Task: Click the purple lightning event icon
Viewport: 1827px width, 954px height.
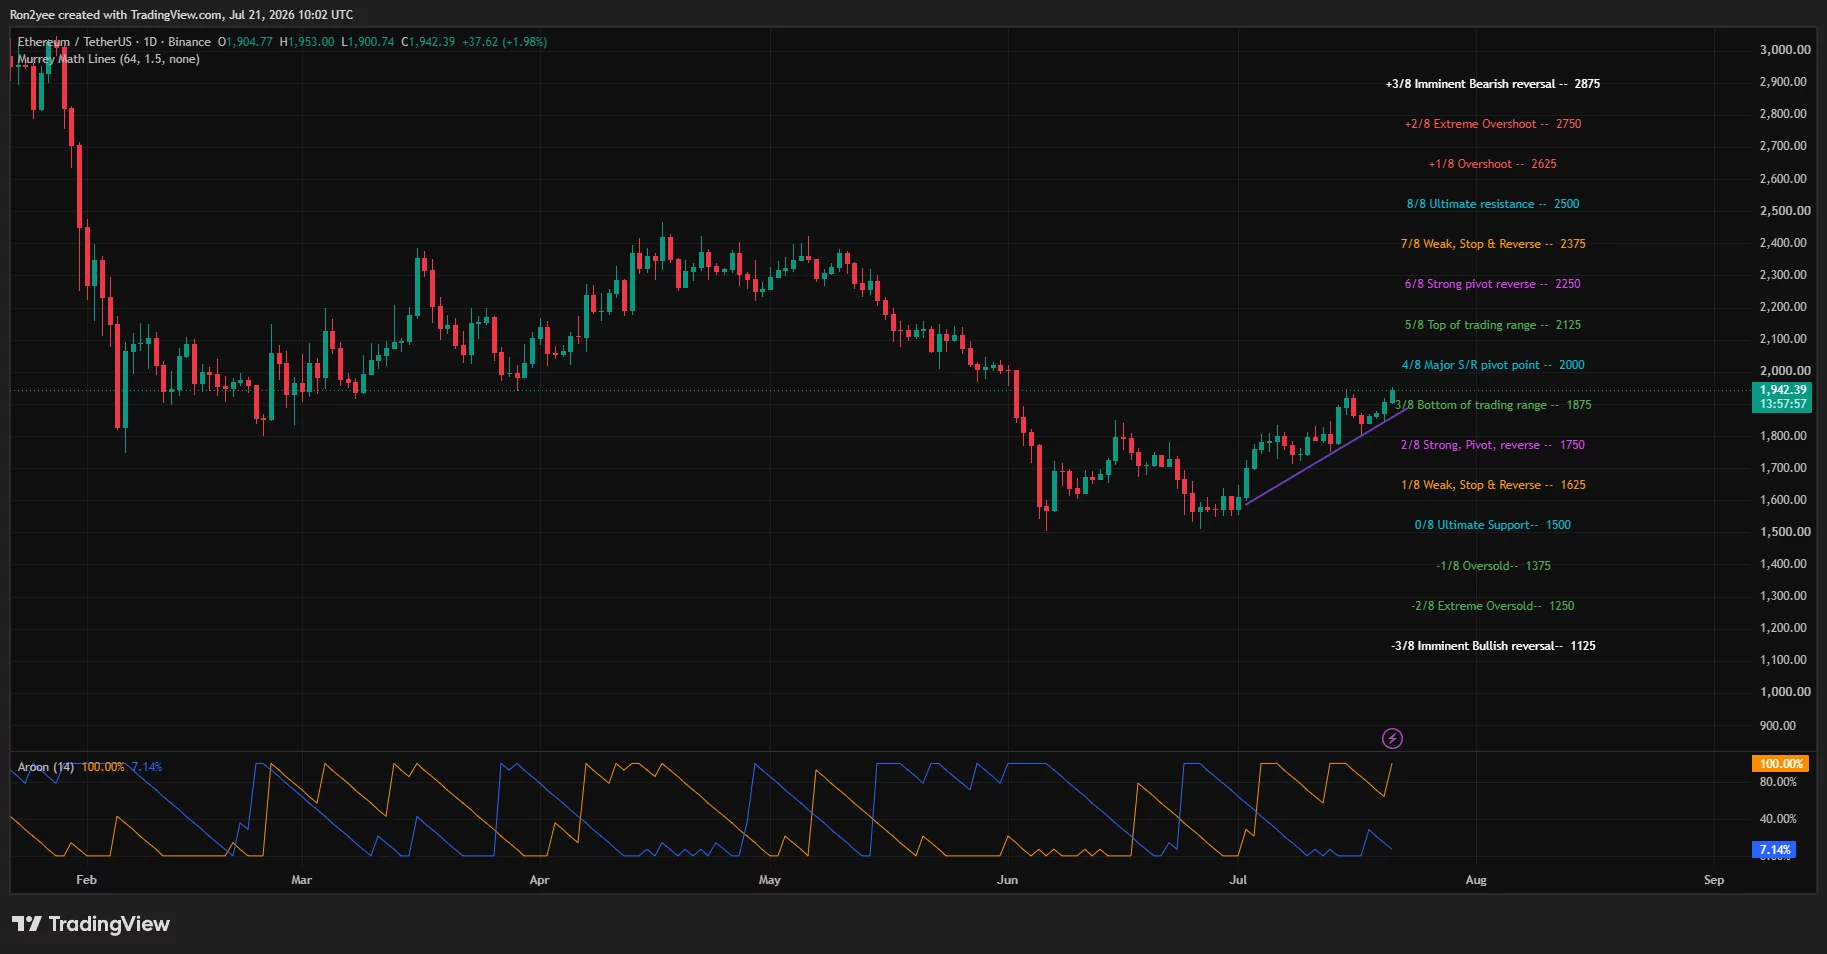Action: point(1392,739)
